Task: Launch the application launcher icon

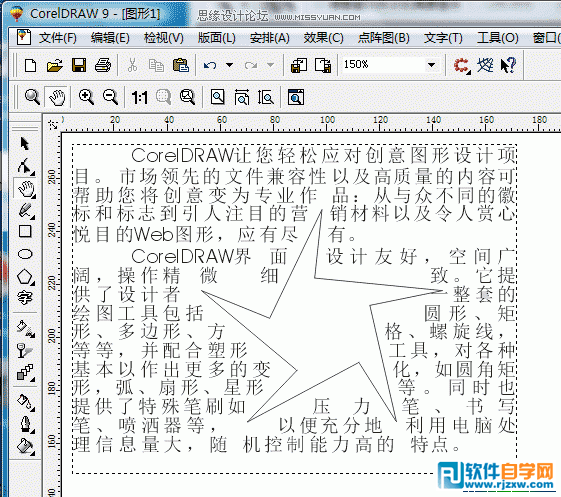Action: (462, 65)
